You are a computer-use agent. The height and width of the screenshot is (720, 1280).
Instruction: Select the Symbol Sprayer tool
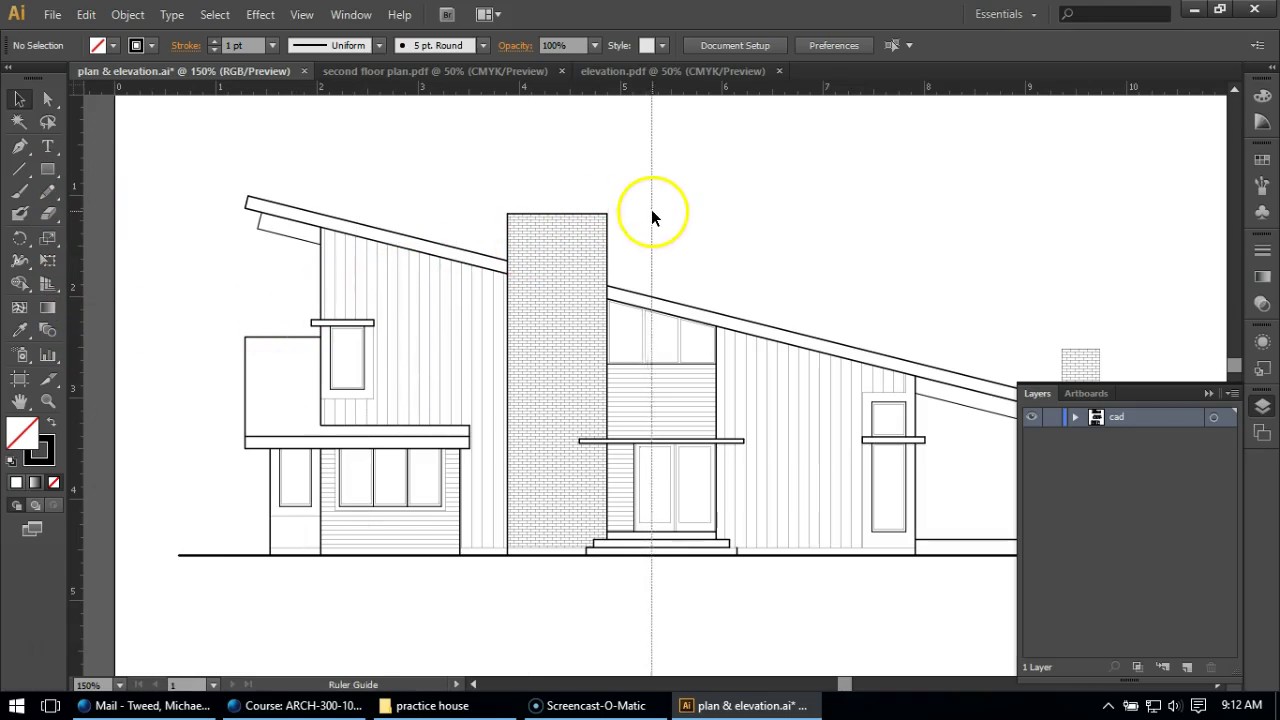pyautogui.click(x=19, y=355)
